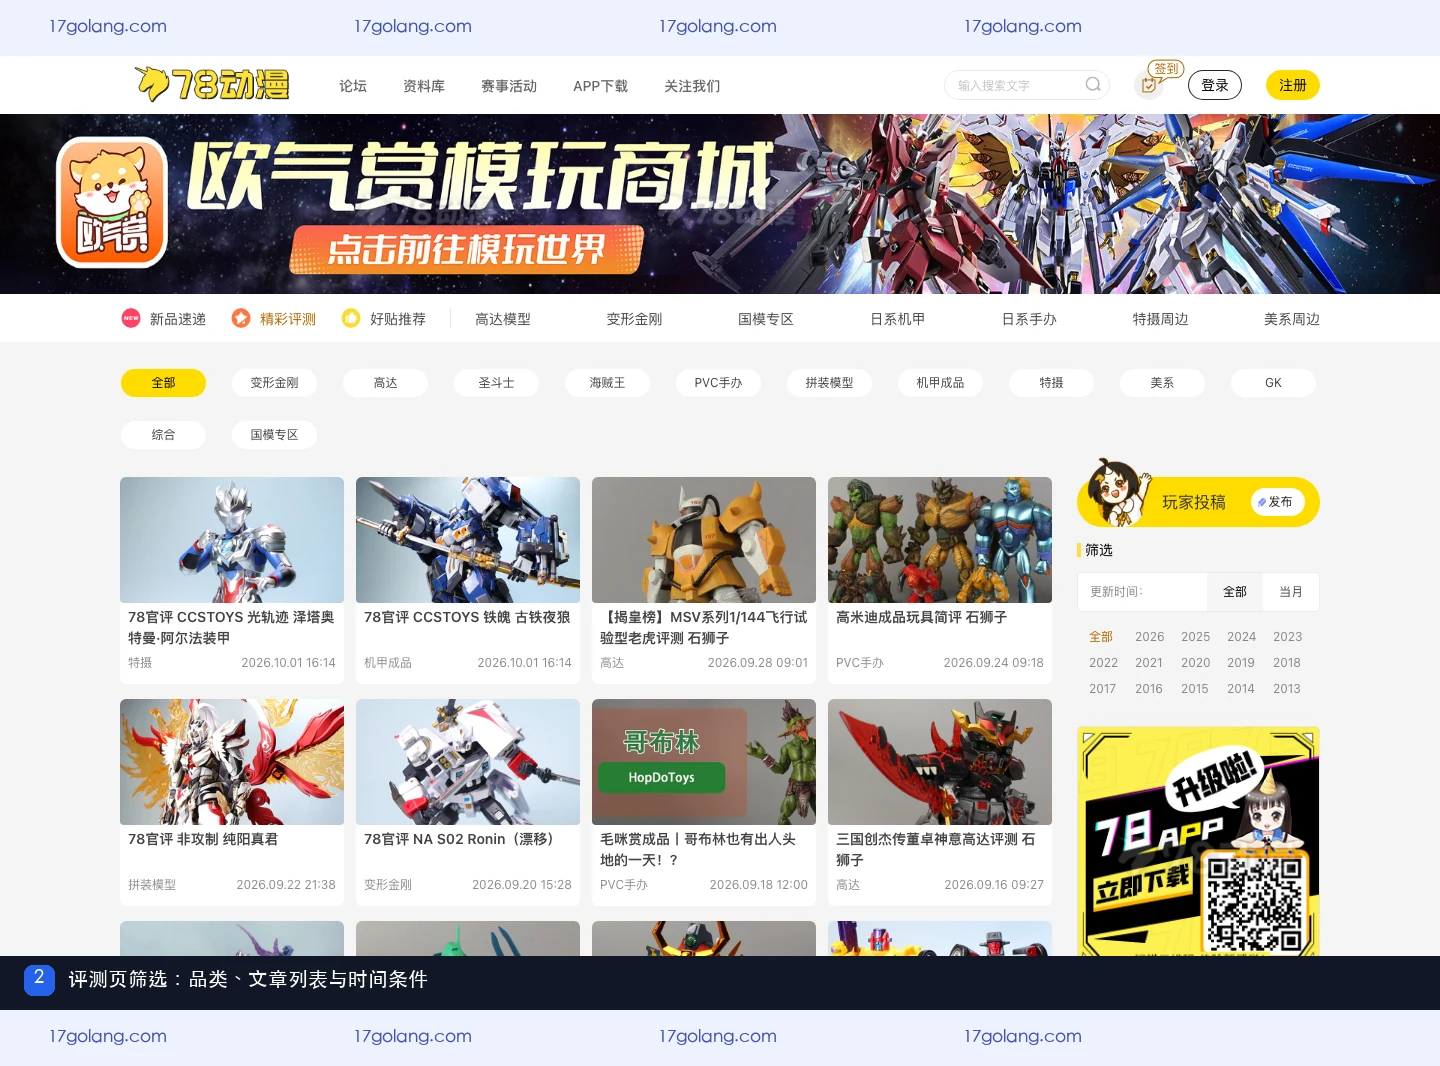Open the 论坛 nav menu item
The height and width of the screenshot is (1066, 1440).
tap(353, 86)
